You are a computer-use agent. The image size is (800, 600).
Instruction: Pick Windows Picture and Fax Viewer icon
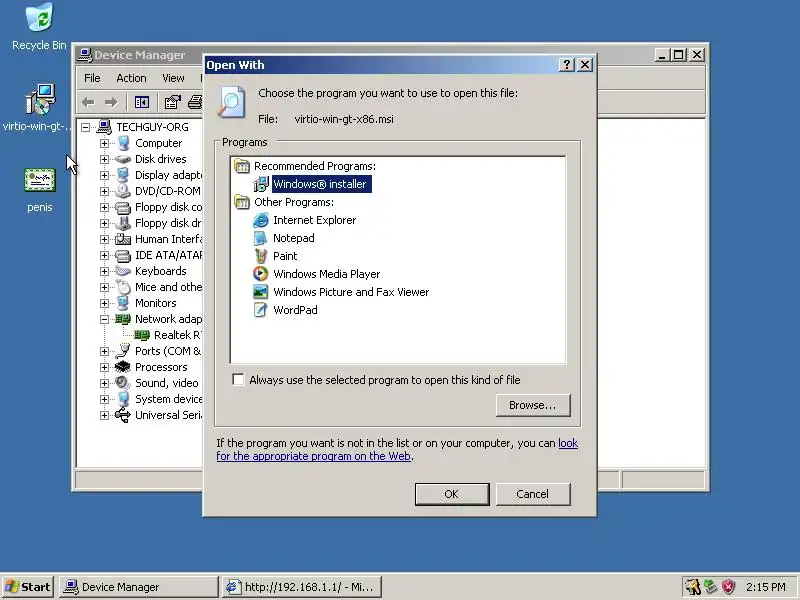click(261, 292)
